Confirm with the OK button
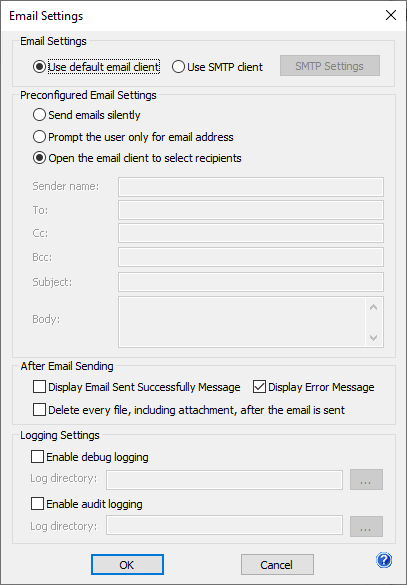The image size is (407, 585). click(x=127, y=564)
